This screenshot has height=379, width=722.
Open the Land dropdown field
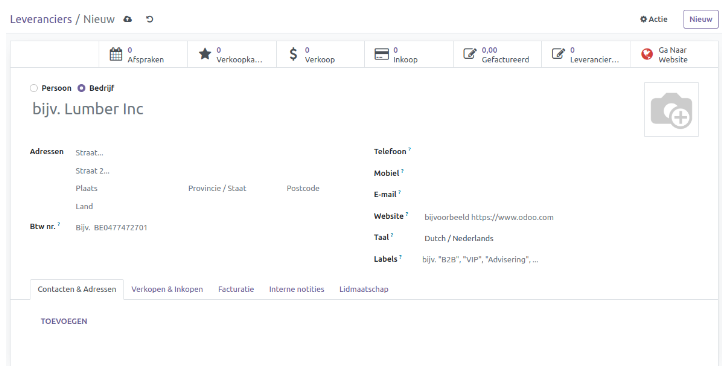[207, 206]
